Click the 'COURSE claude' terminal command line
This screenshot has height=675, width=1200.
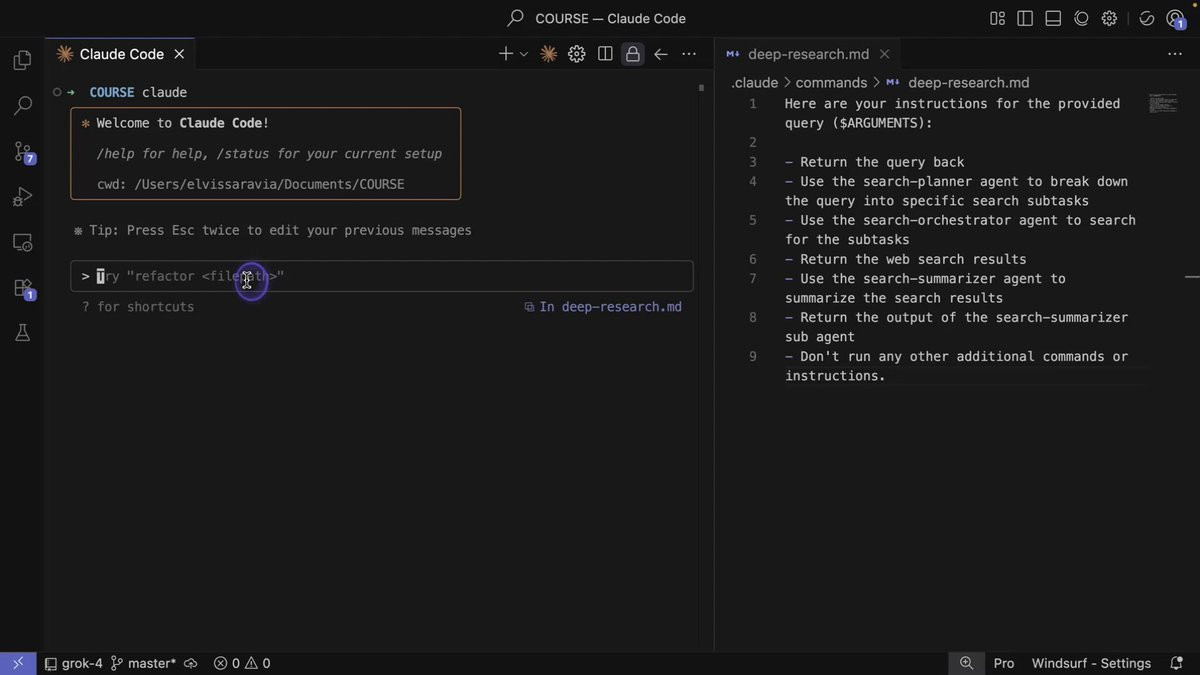138,92
